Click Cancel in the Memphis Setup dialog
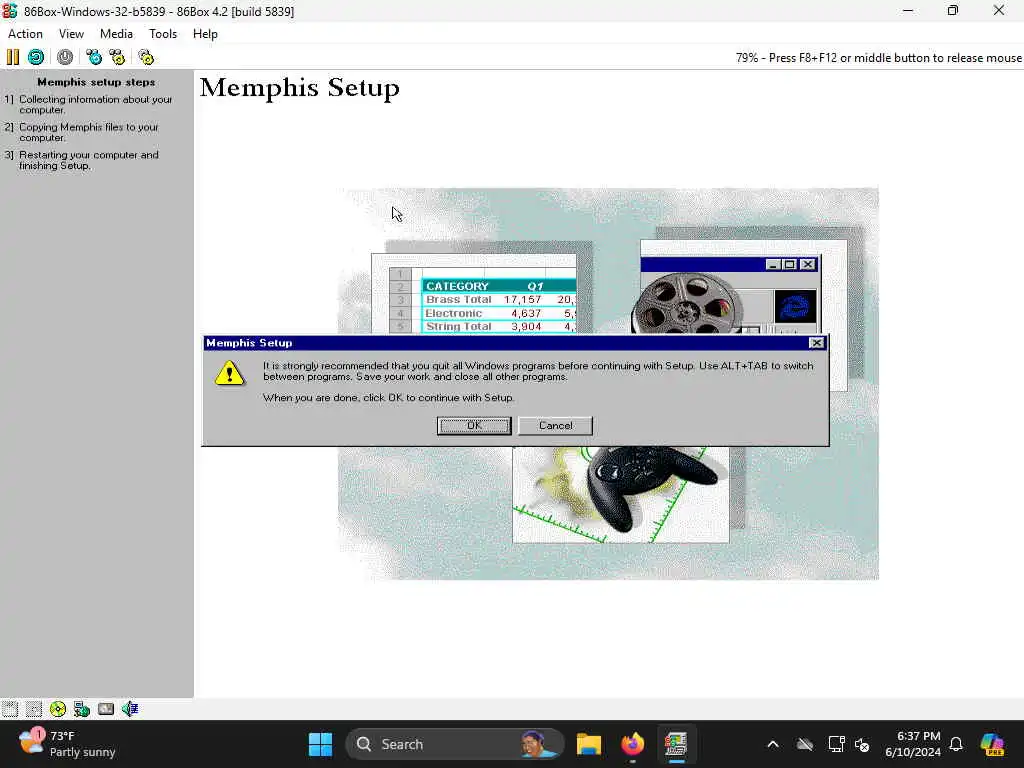This screenshot has width=1024, height=768. tap(555, 426)
